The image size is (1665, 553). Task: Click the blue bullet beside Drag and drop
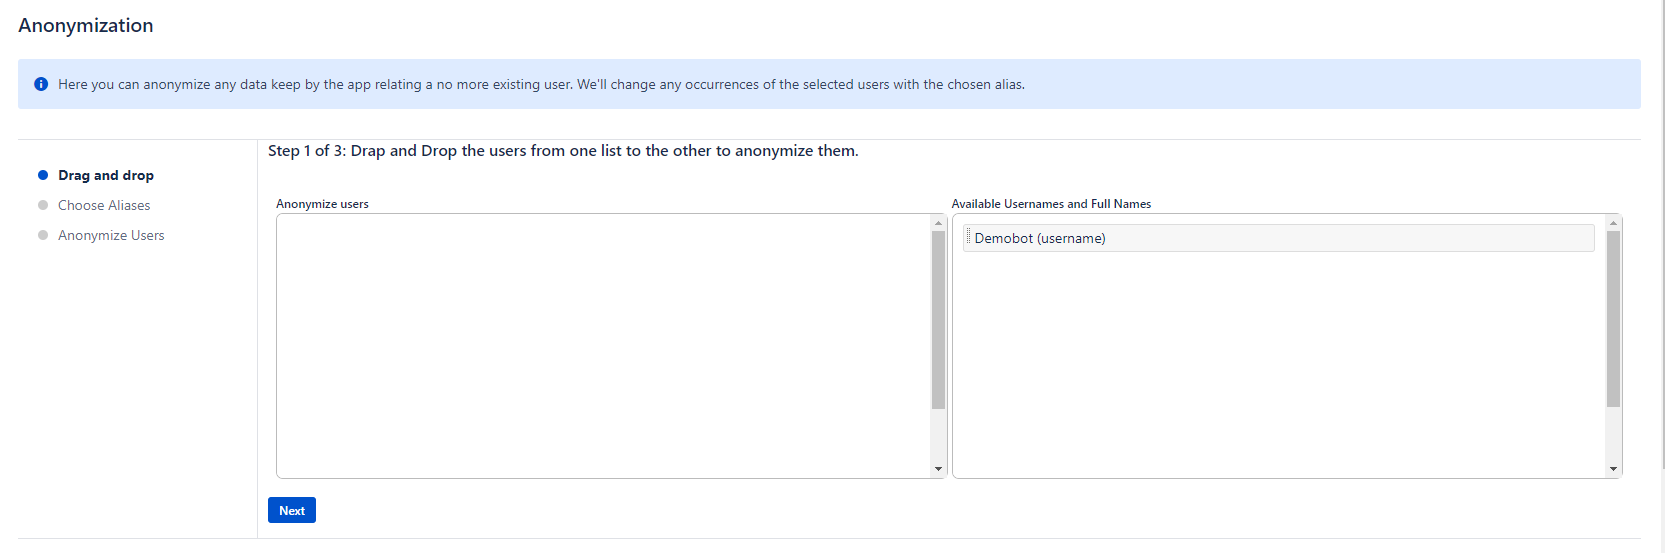click(x=43, y=175)
